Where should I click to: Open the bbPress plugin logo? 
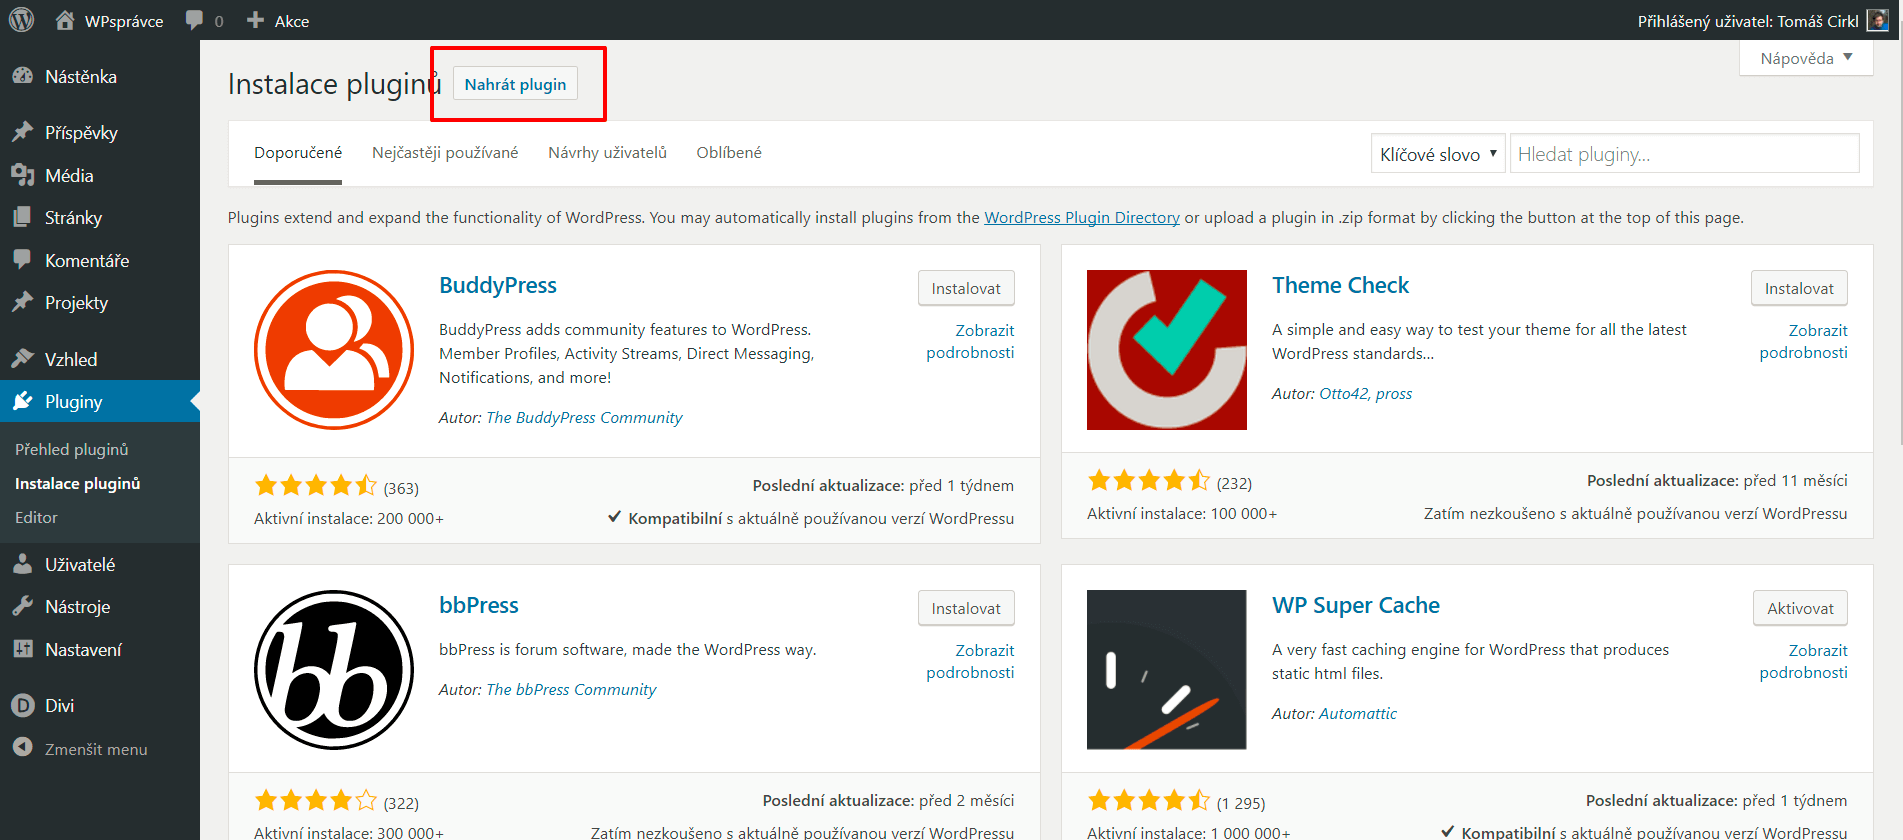334,670
